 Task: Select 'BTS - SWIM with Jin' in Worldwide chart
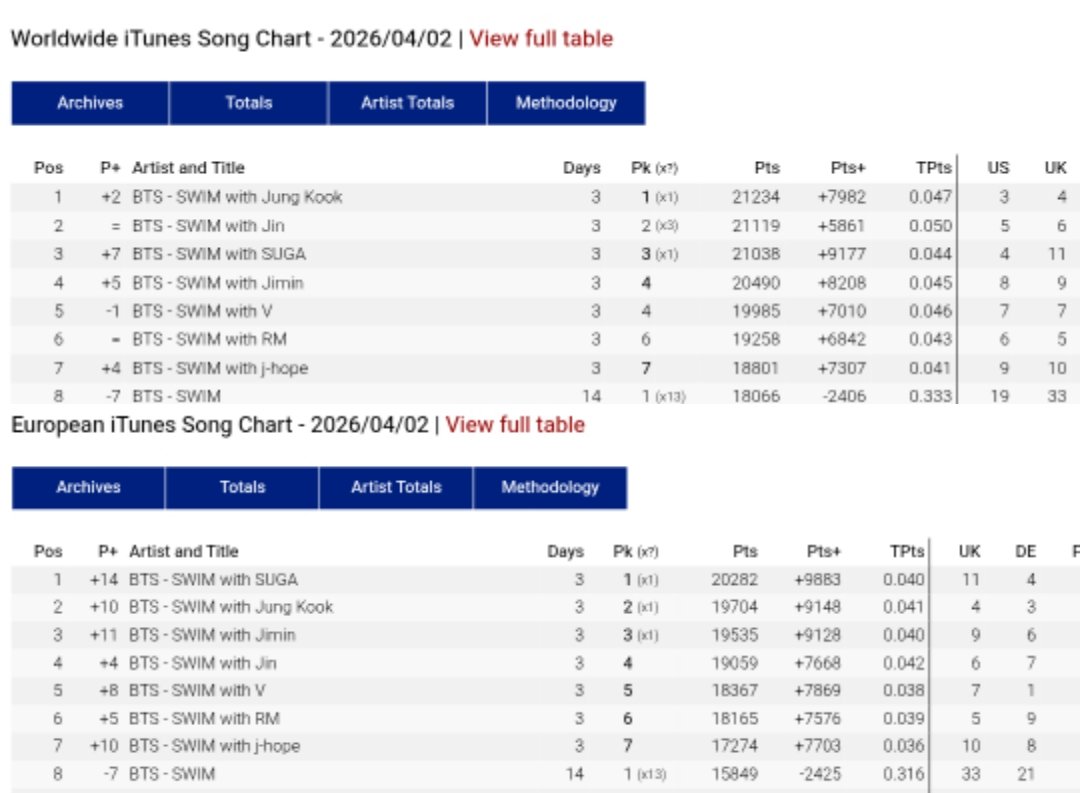(x=208, y=226)
